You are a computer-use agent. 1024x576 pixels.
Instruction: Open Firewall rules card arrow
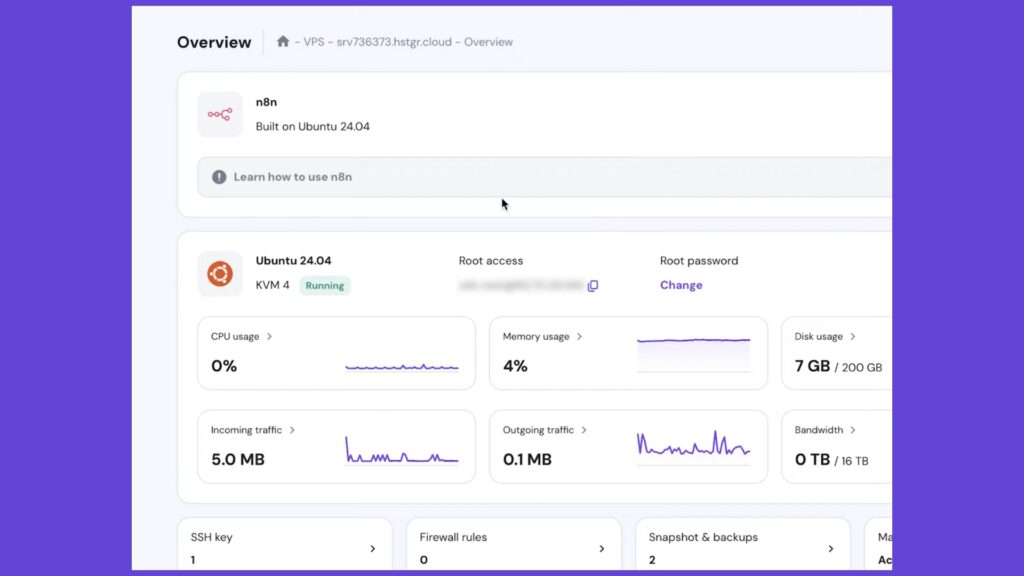pyautogui.click(x=601, y=549)
